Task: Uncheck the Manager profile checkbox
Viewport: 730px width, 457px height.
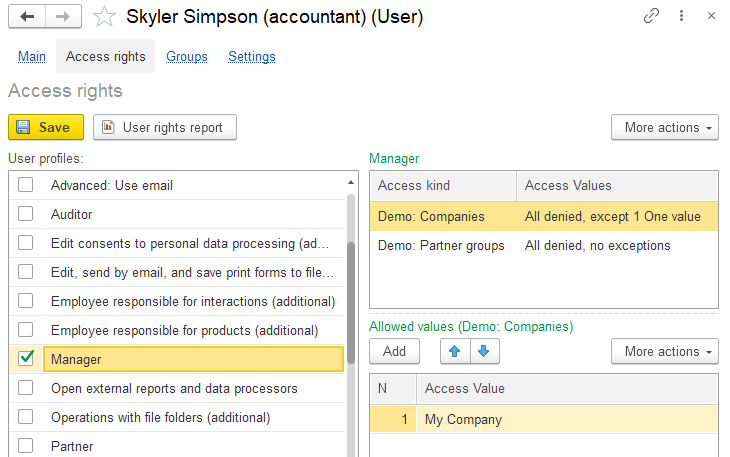Action: tap(26, 358)
